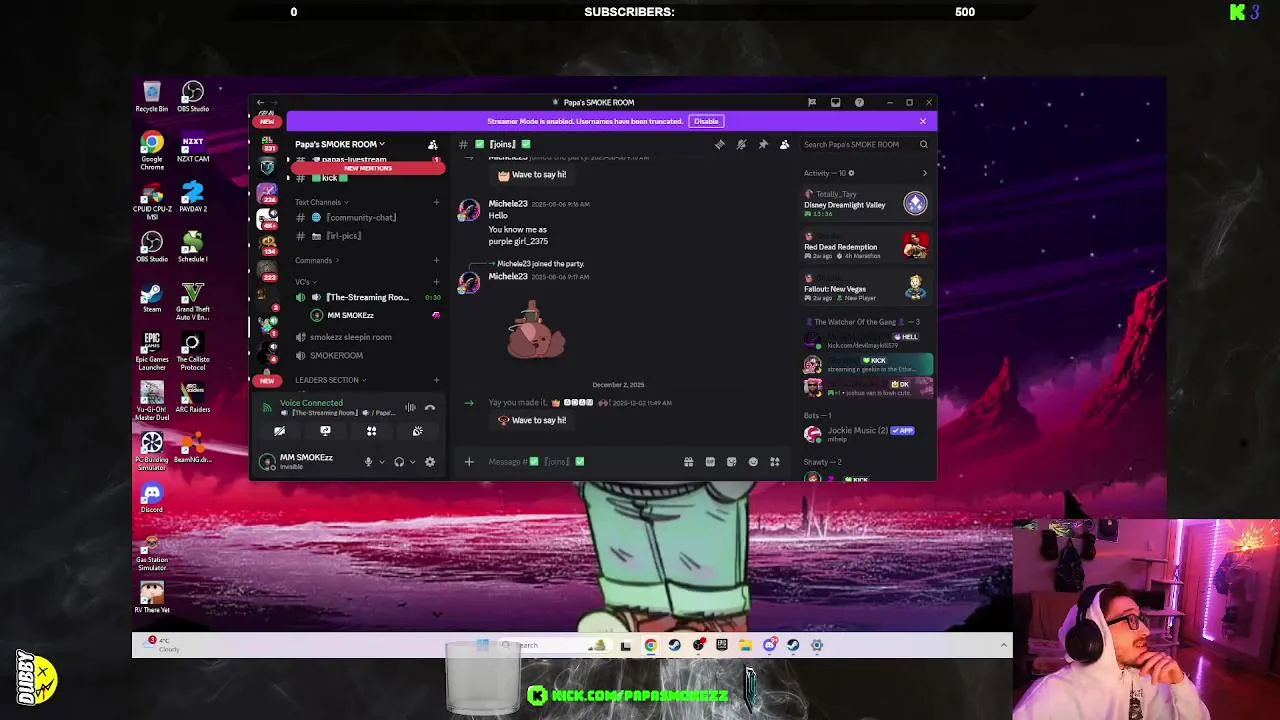Open soundboard in voice panel
Screen dimensions: 1280x720
pos(417,431)
